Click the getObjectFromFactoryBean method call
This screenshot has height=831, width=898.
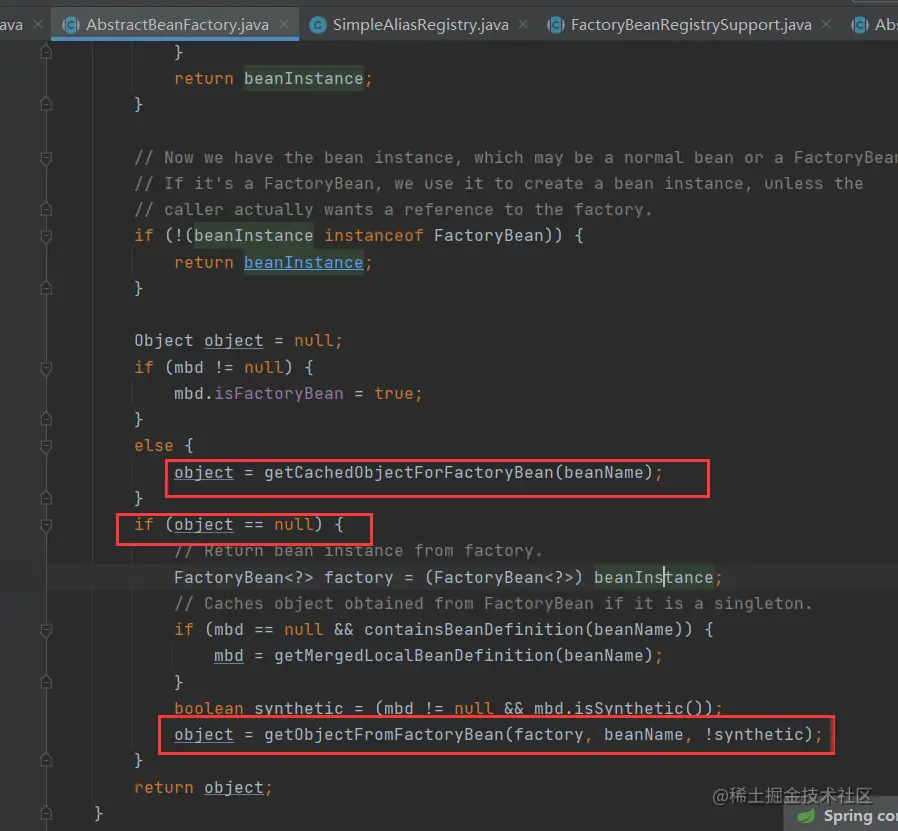point(384,734)
